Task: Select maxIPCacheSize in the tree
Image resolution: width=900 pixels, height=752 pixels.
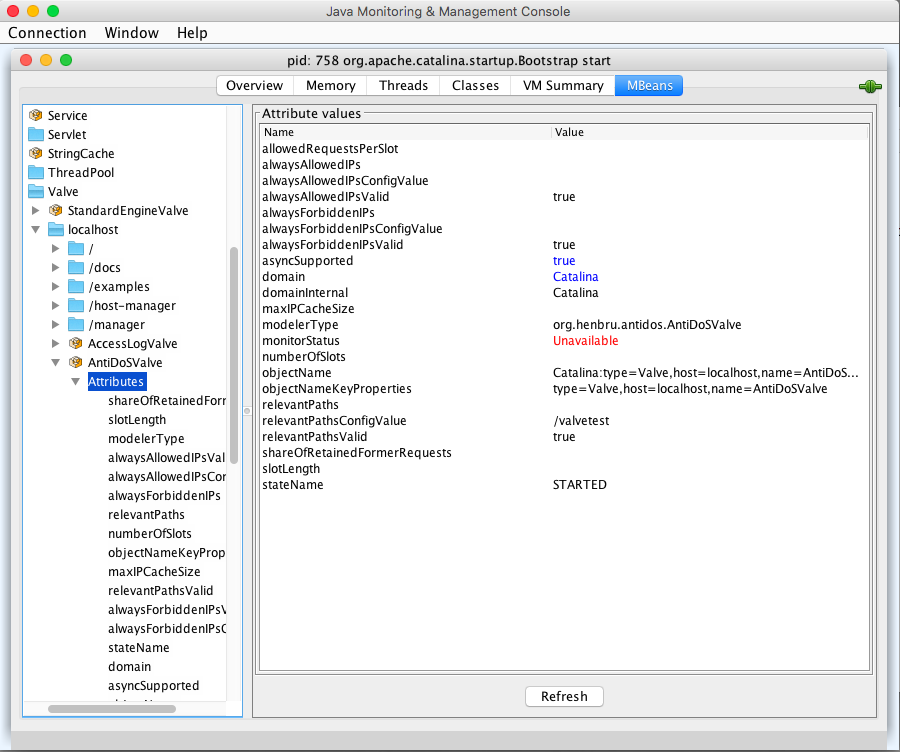Action: tap(154, 571)
